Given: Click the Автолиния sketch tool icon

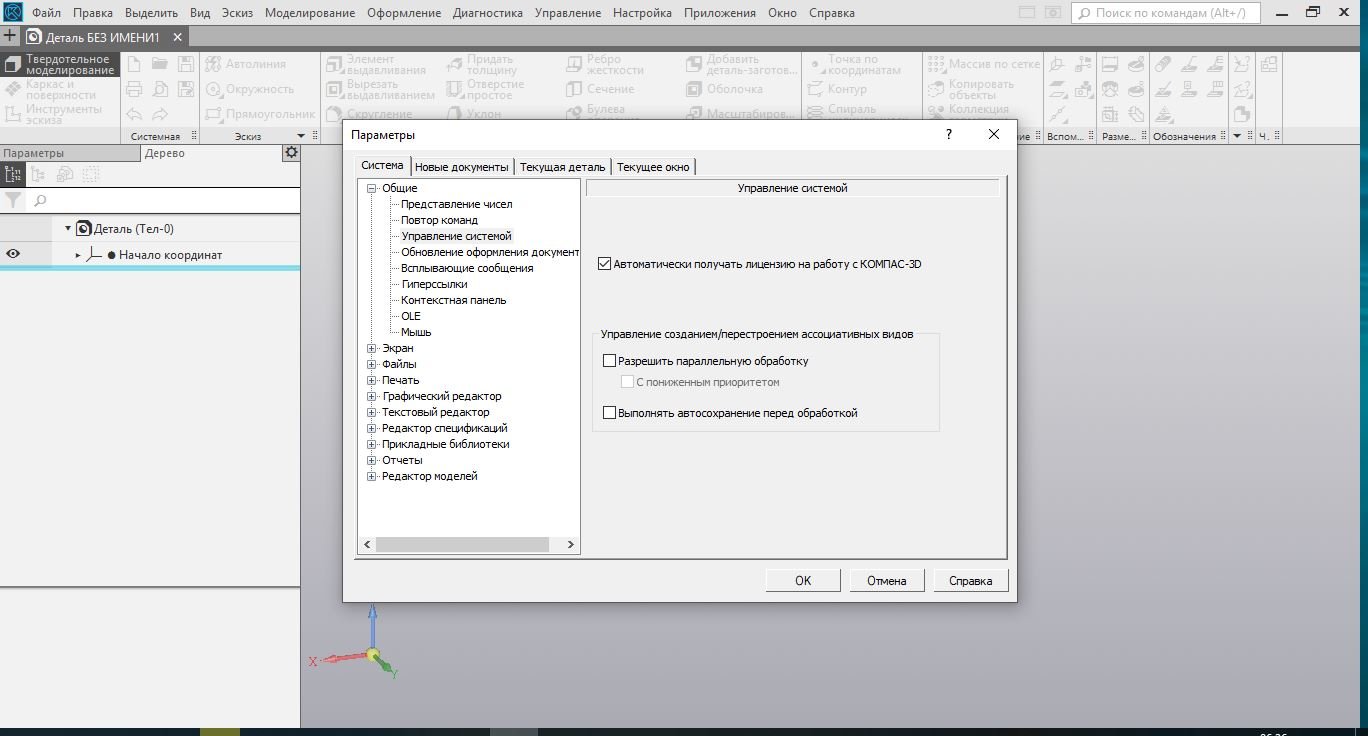Looking at the screenshot, I should pyautogui.click(x=213, y=64).
